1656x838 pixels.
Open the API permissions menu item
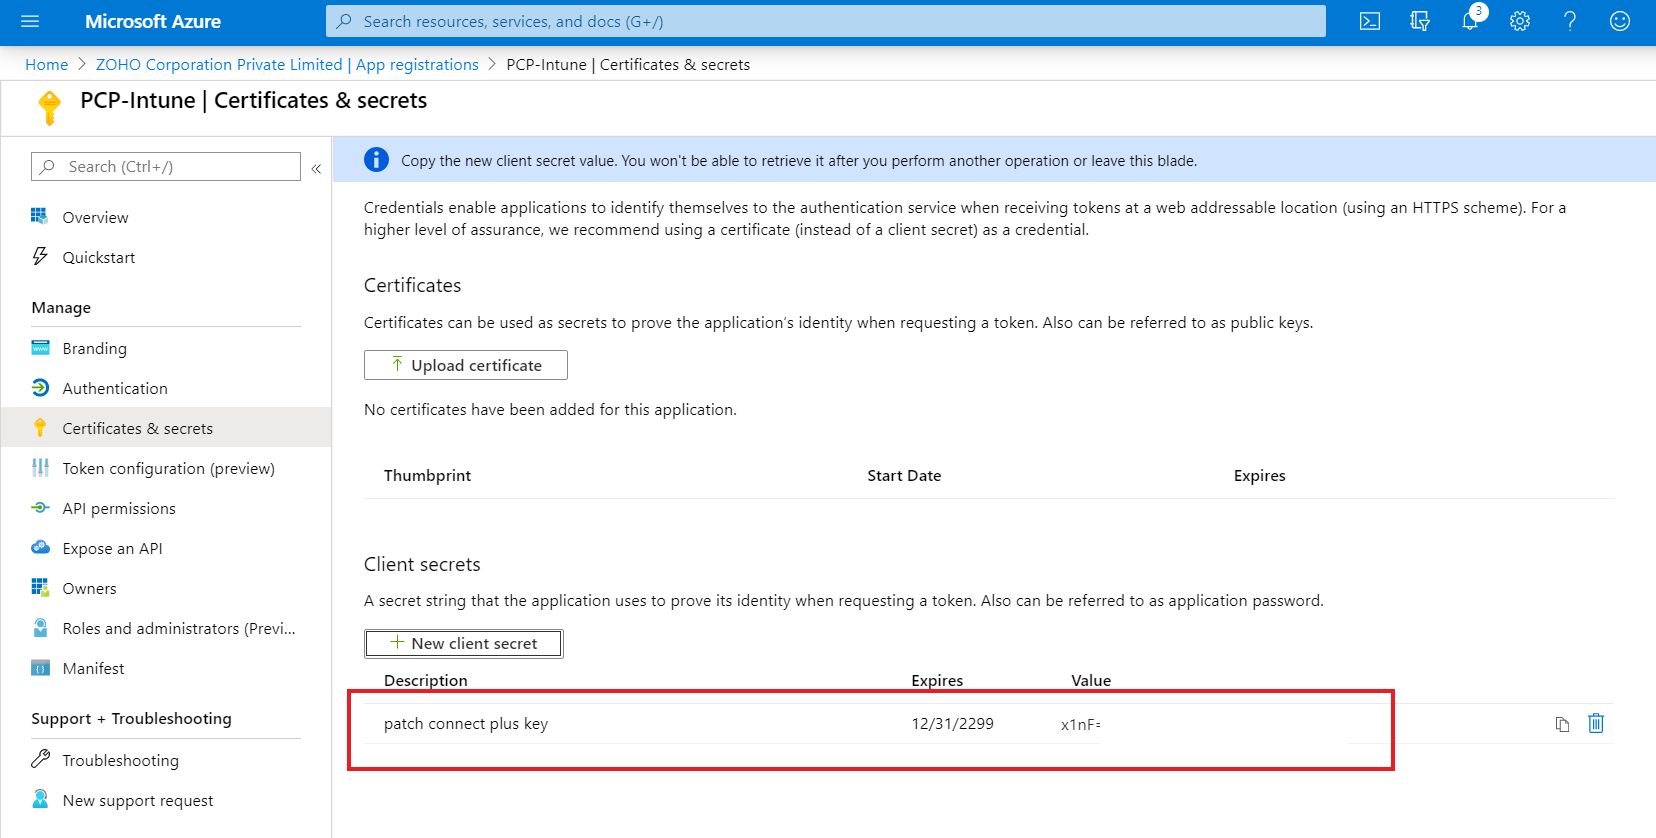click(x=119, y=508)
